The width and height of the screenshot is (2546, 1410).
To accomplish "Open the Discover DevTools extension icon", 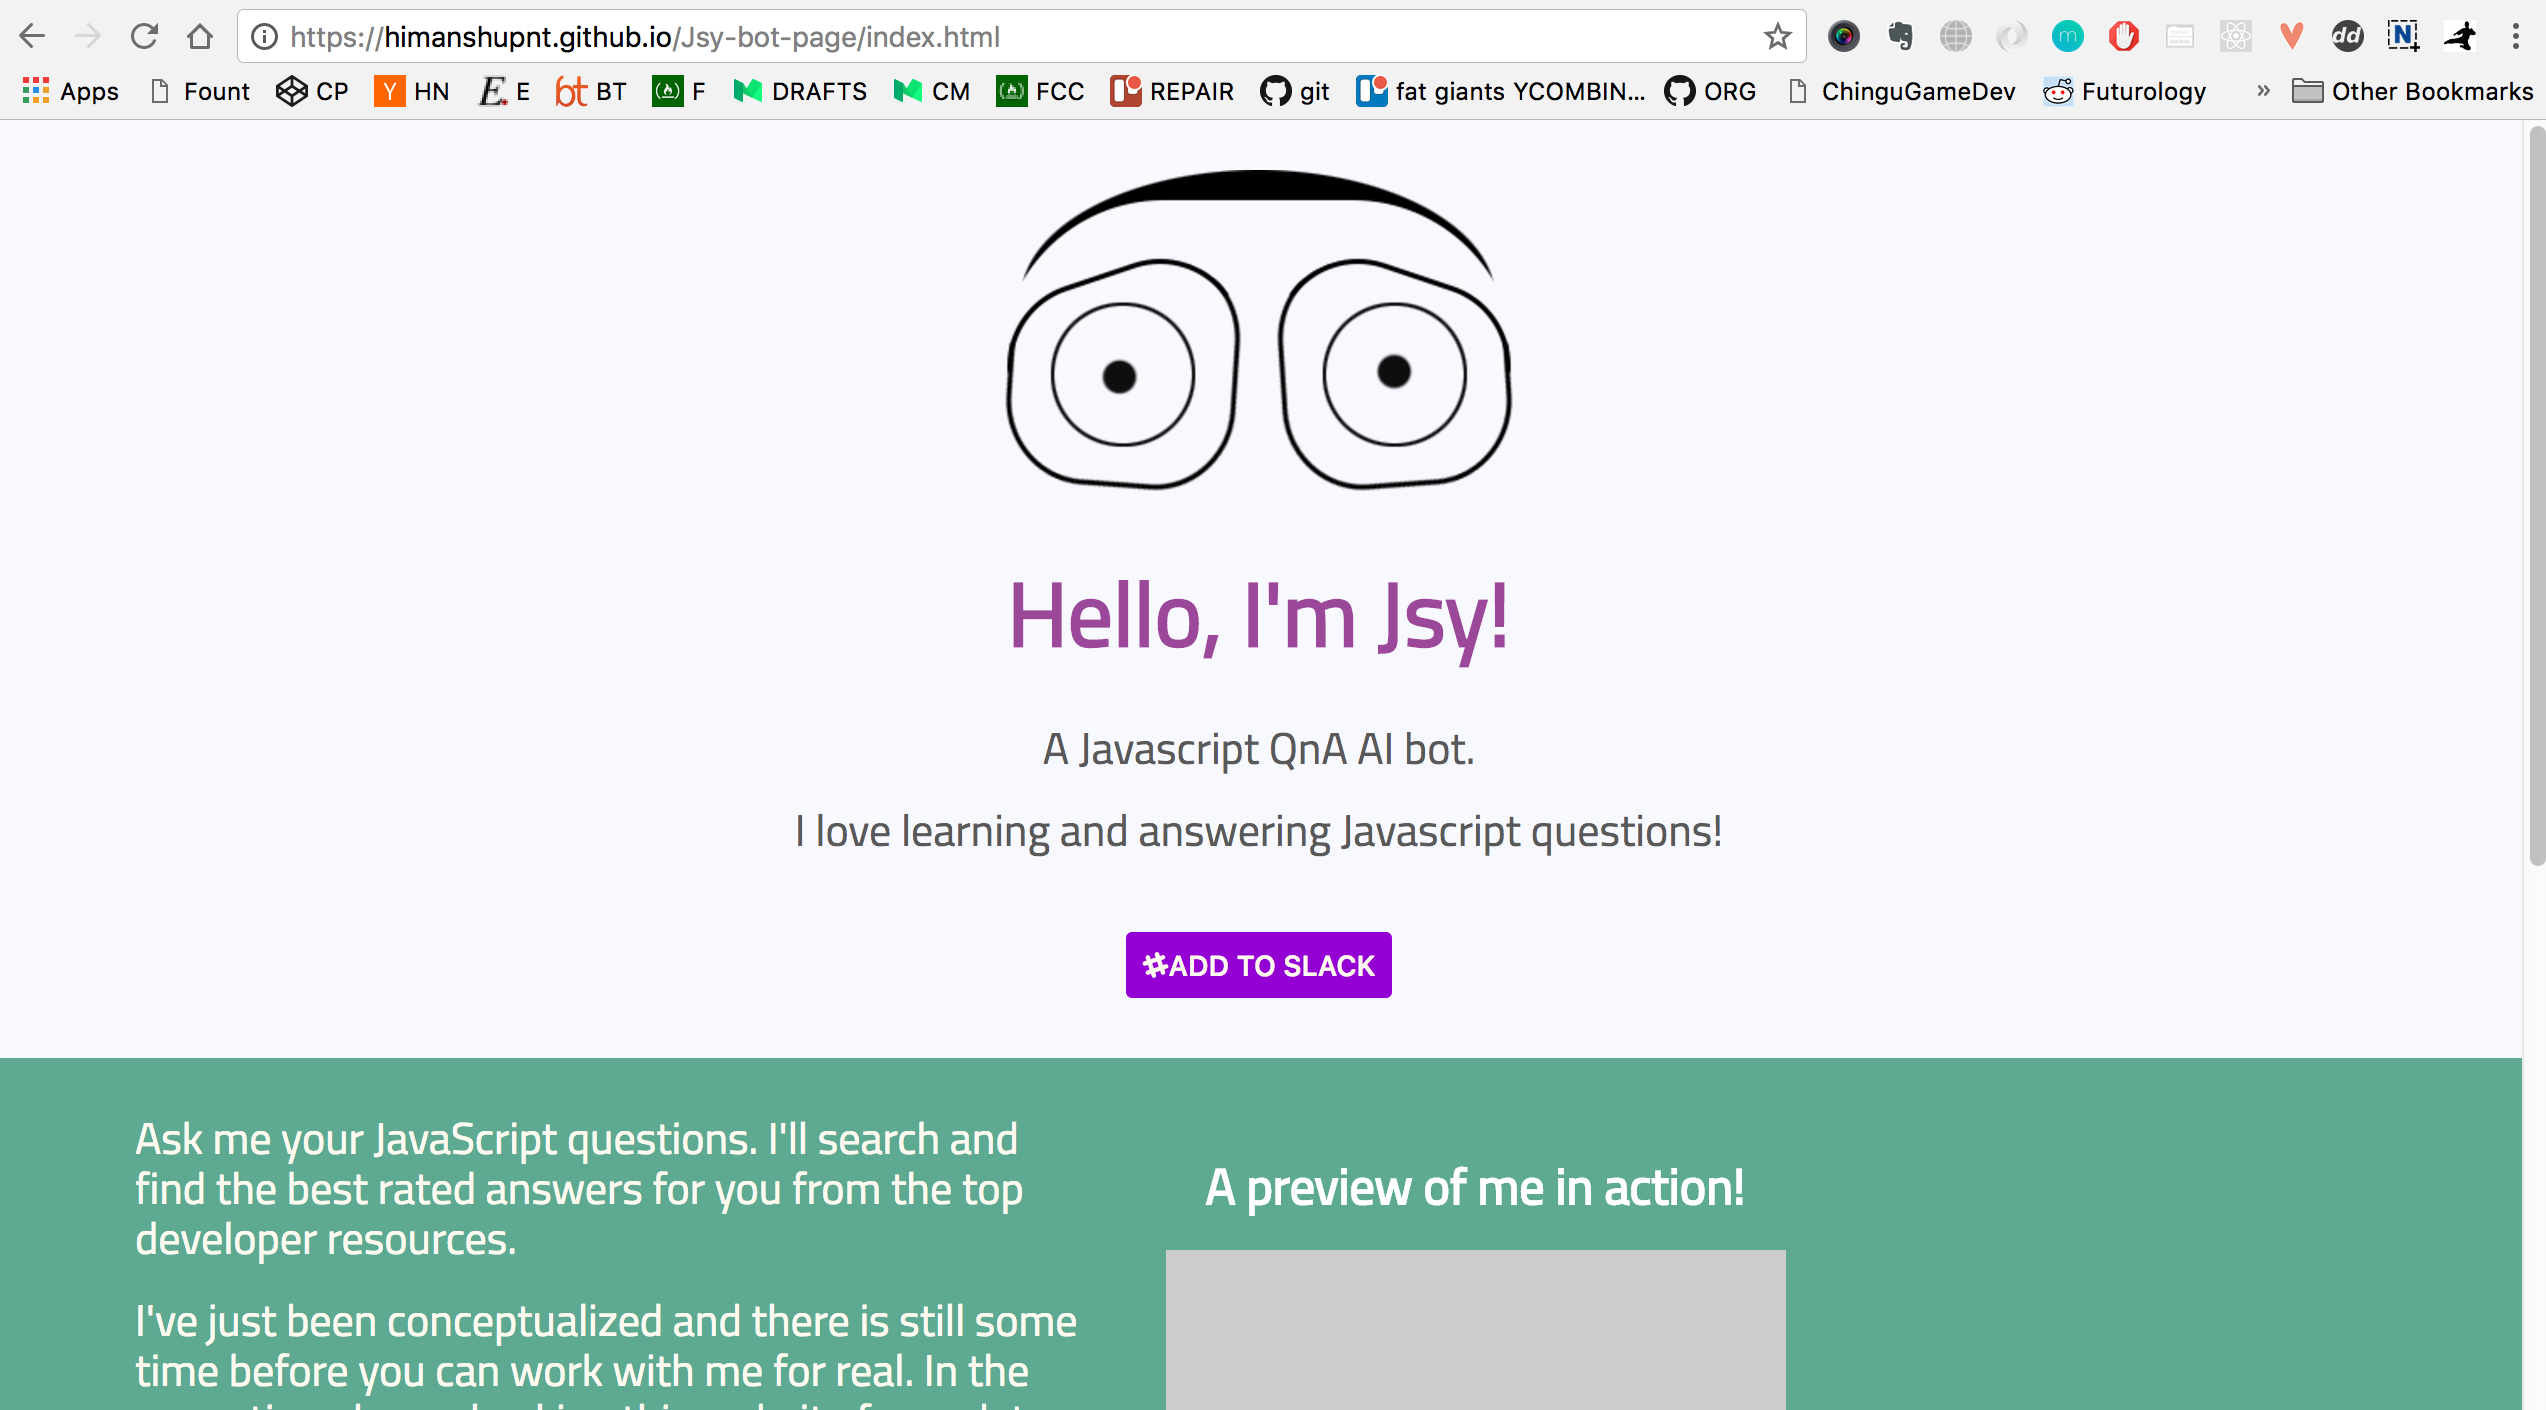I will click(2179, 37).
